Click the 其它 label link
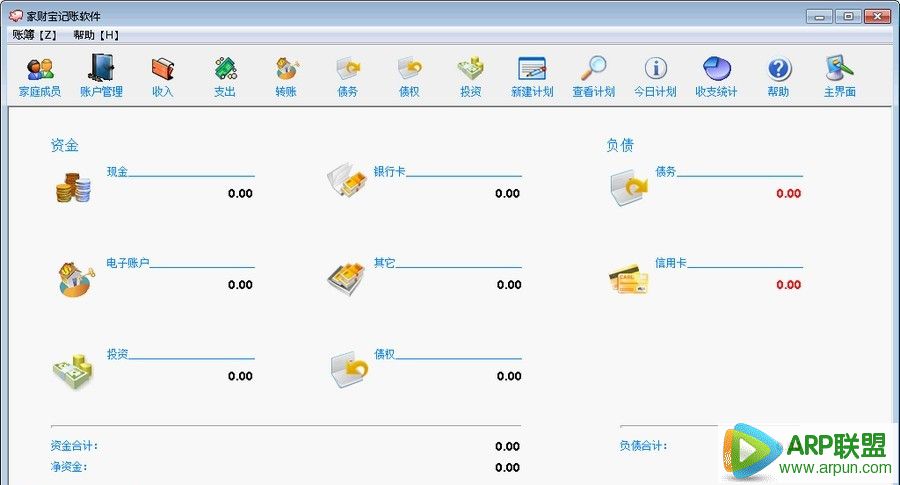The image size is (900, 485). [384, 263]
